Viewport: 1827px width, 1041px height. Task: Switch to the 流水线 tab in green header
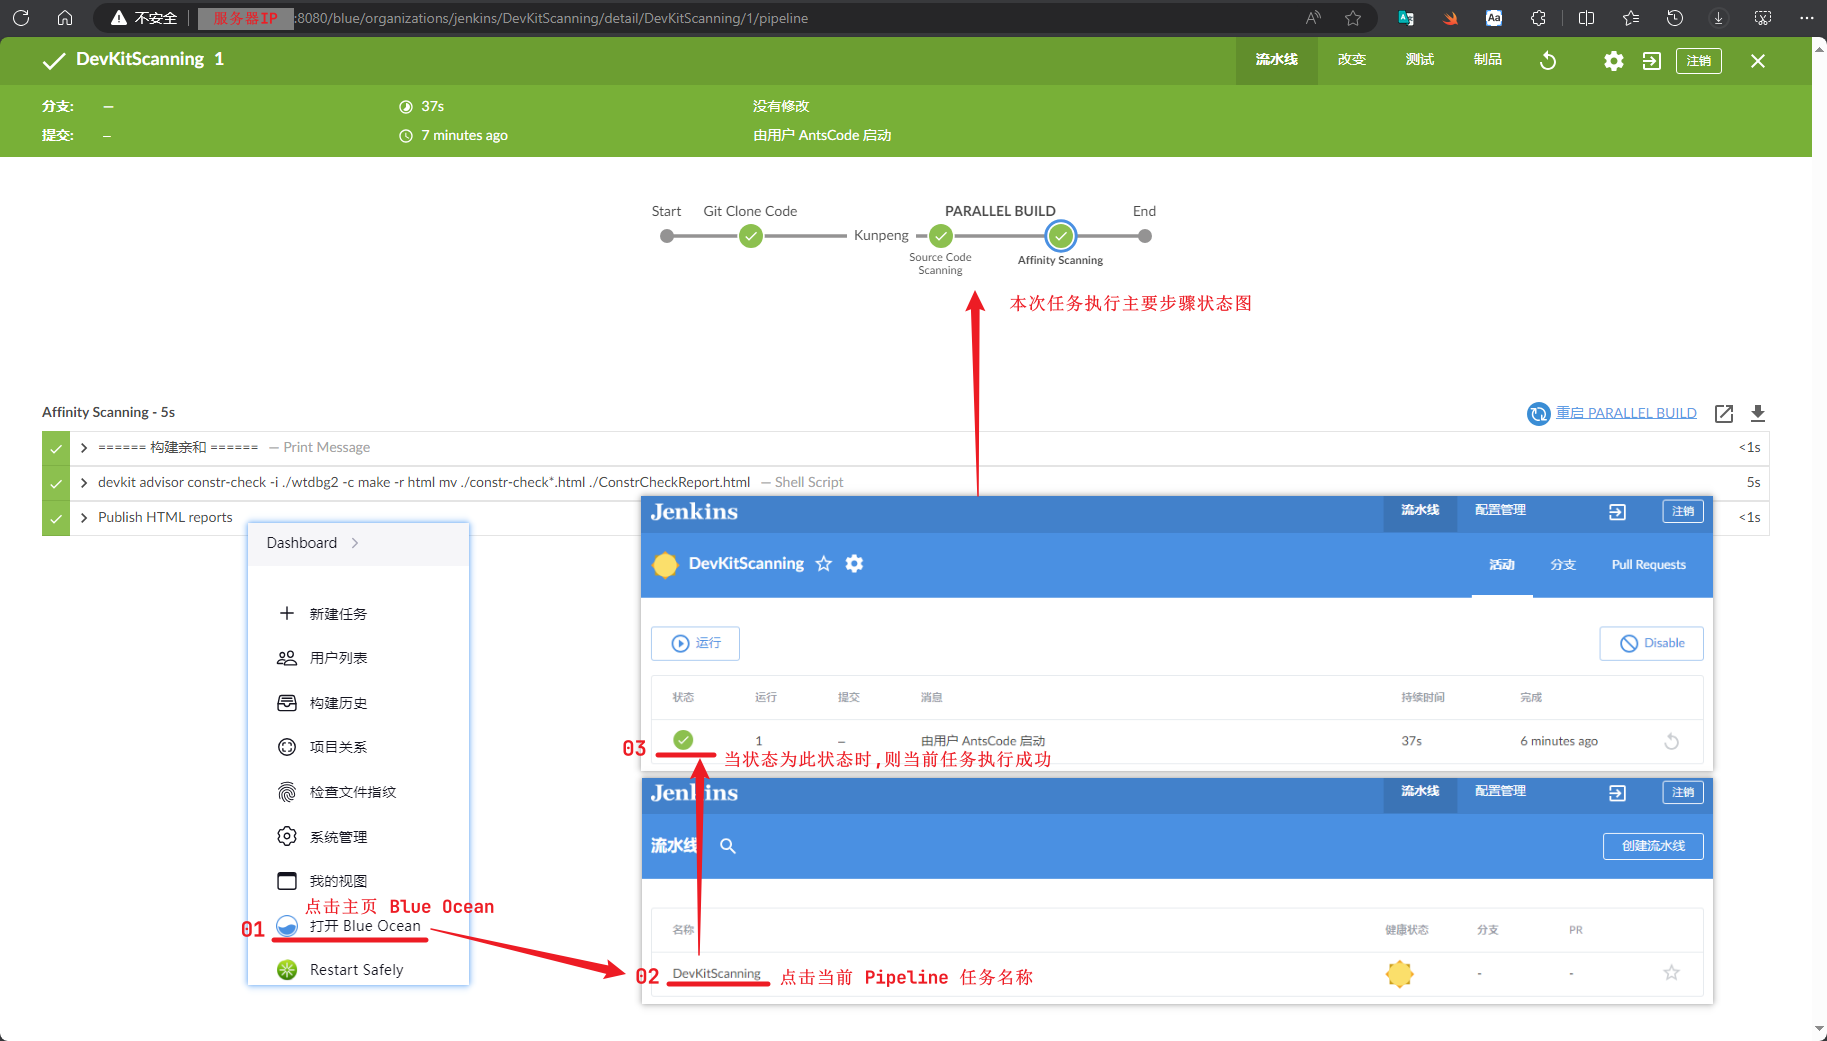1277,60
